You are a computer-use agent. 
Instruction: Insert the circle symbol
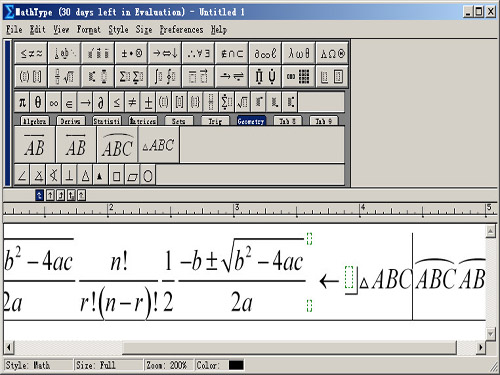coord(148,175)
